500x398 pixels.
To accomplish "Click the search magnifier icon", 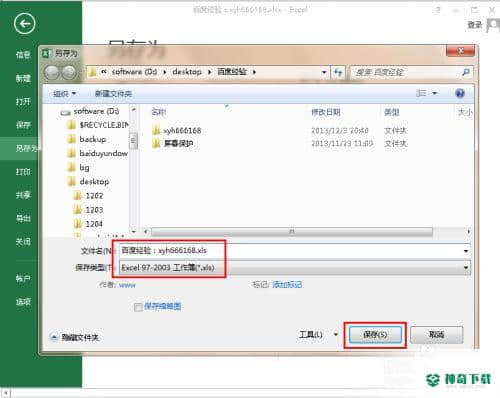I will click(x=466, y=72).
